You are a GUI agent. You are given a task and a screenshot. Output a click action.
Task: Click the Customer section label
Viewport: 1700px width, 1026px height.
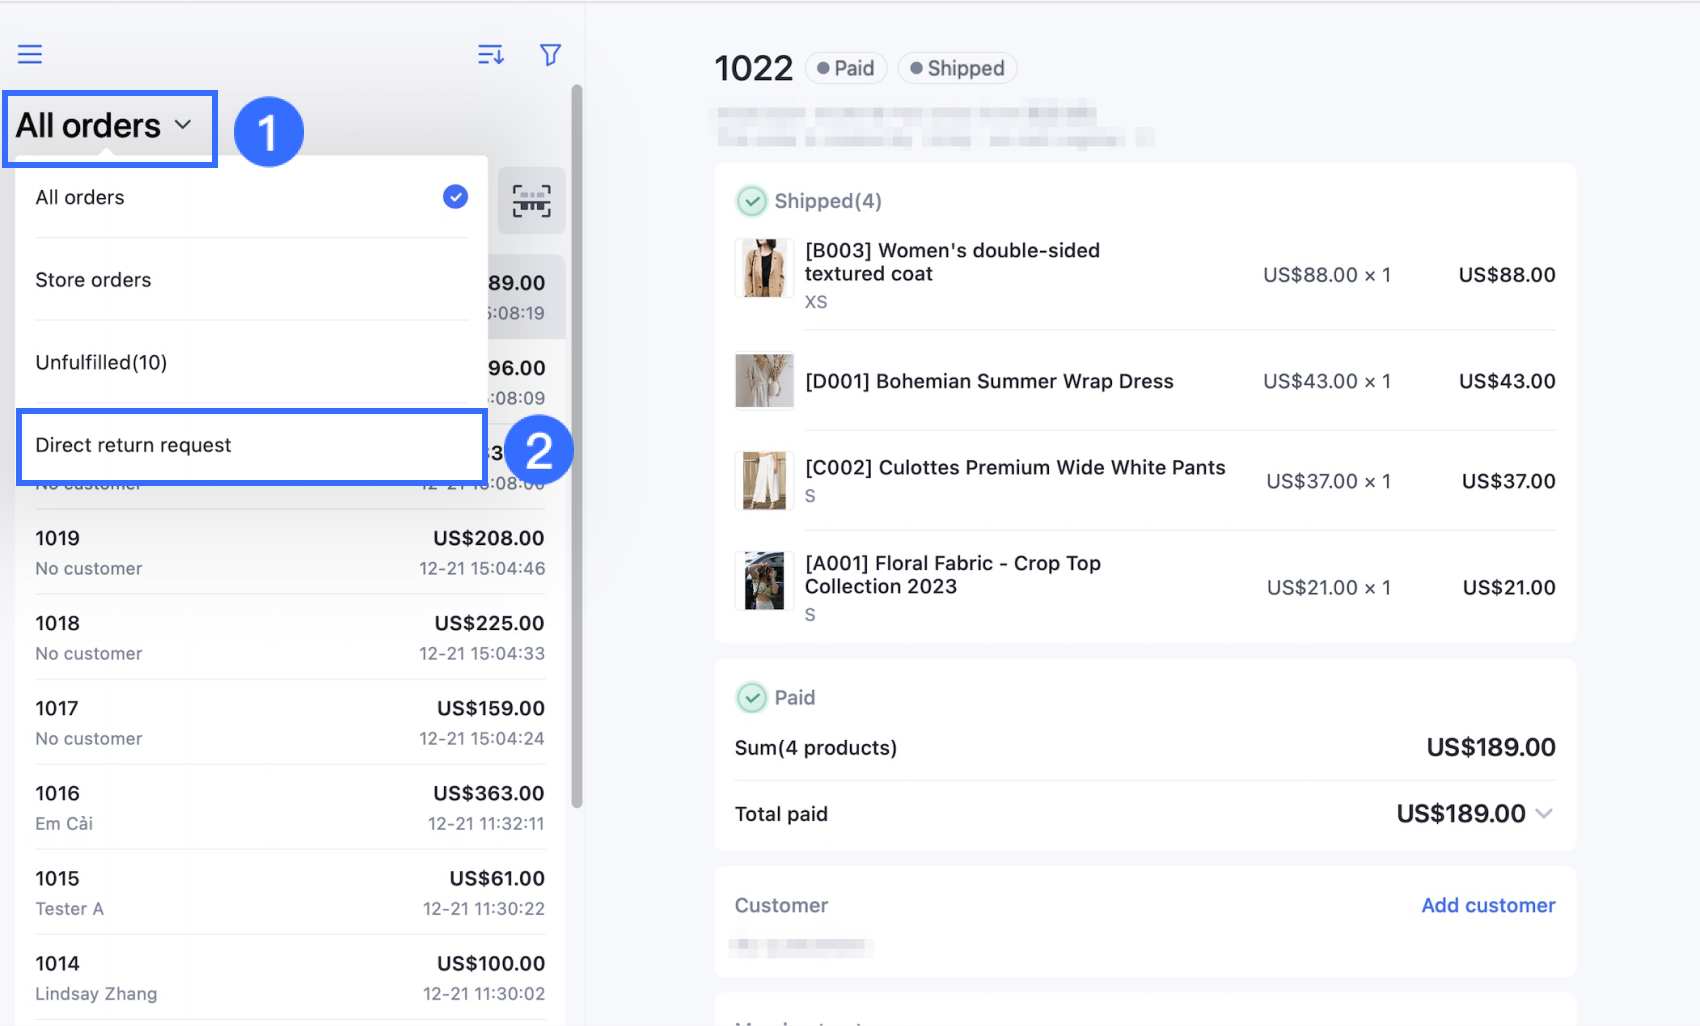coord(781,905)
